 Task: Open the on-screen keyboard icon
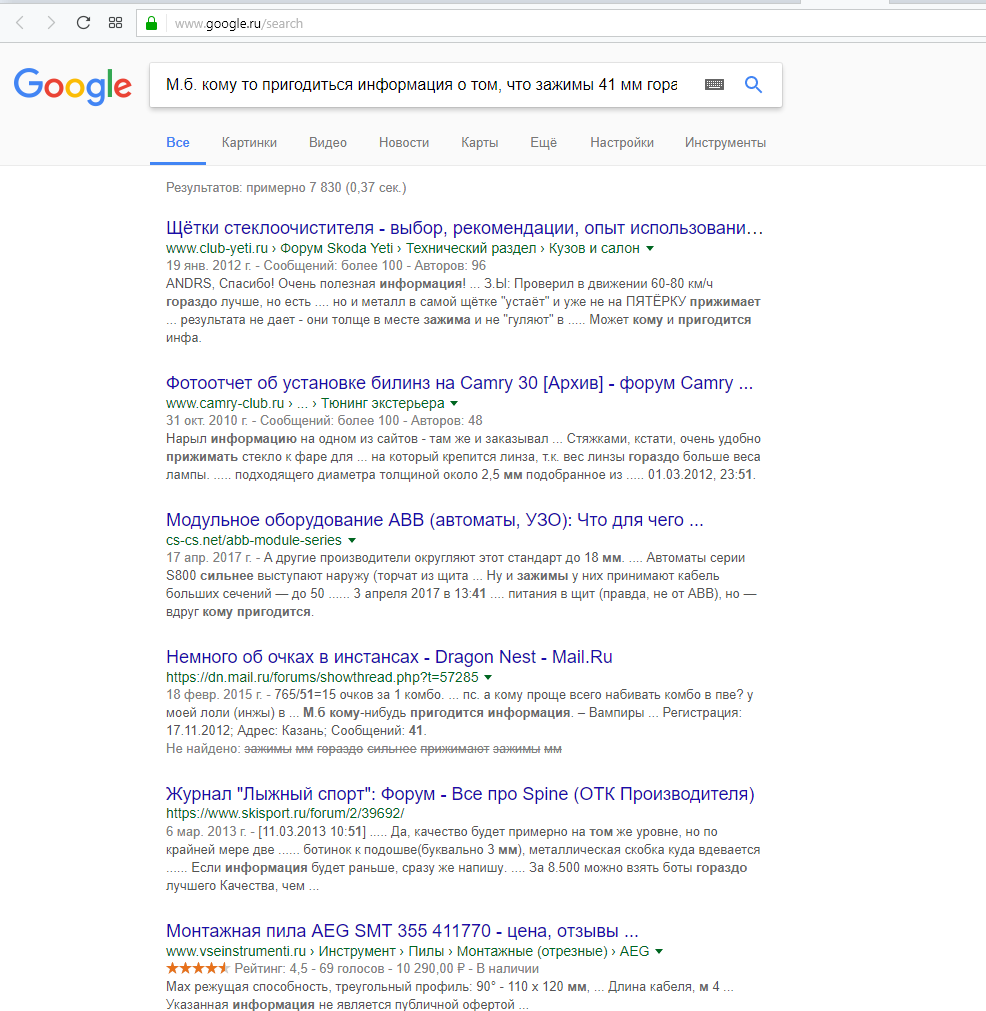click(714, 85)
